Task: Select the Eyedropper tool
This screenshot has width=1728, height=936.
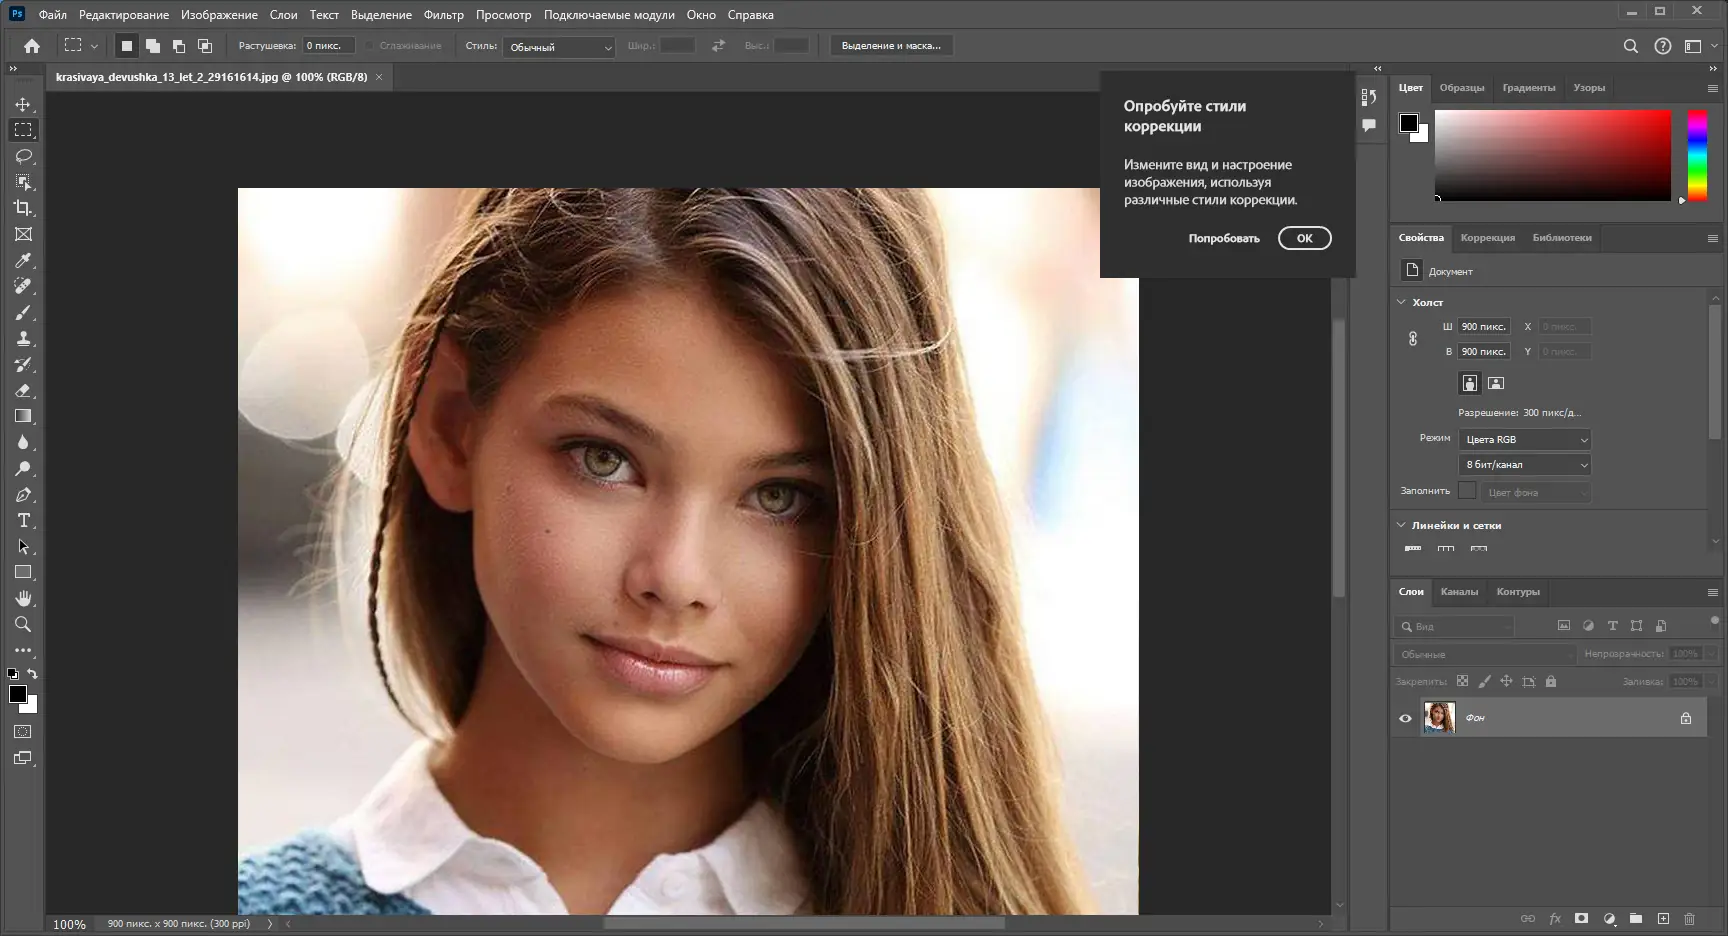Action: point(23,260)
